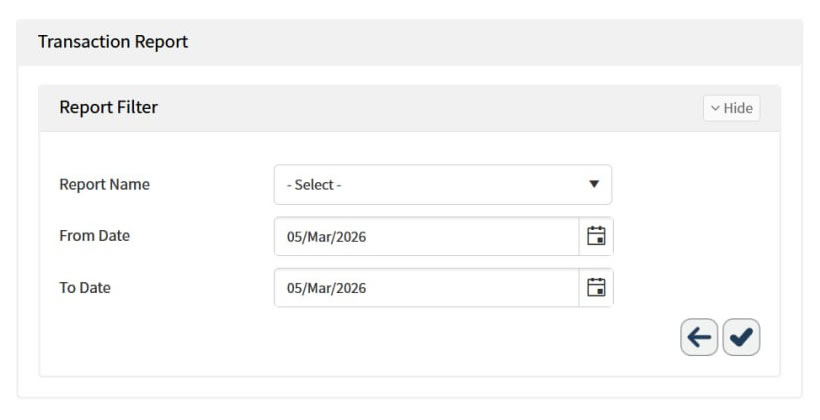The width and height of the screenshot is (820, 420).
Task: Click the Transaction Report page title
Action: 113,42
